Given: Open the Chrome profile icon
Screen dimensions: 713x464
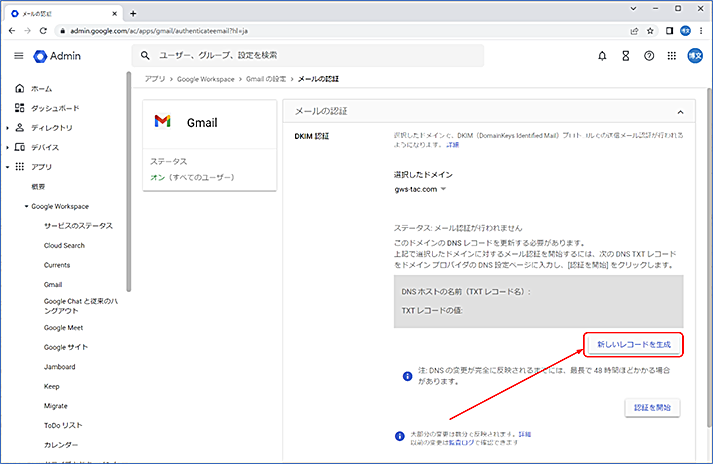Looking at the screenshot, I should pyautogui.click(x=685, y=31).
